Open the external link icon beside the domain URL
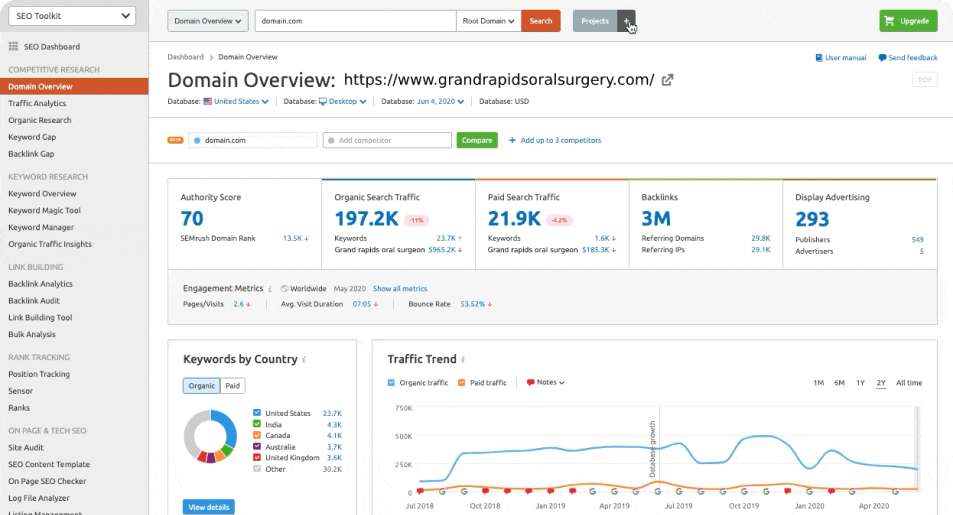953x515 pixels. click(667, 80)
